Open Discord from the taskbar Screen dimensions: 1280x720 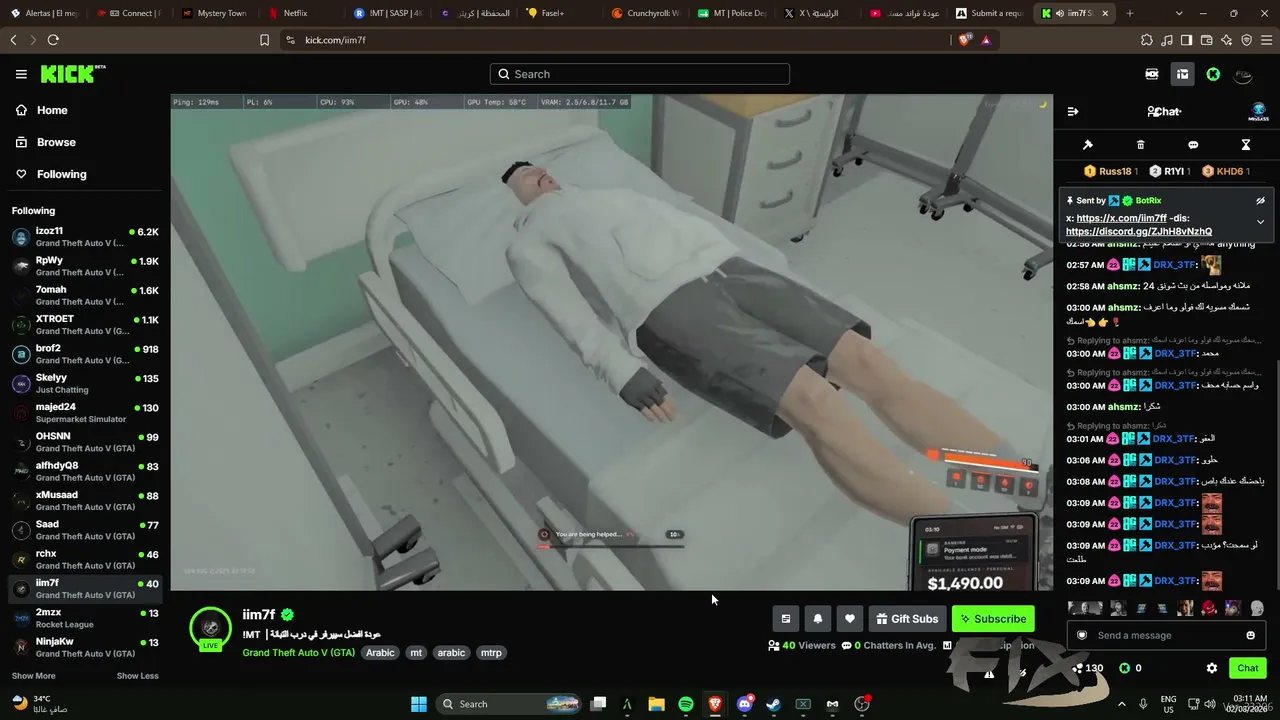click(744, 704)
